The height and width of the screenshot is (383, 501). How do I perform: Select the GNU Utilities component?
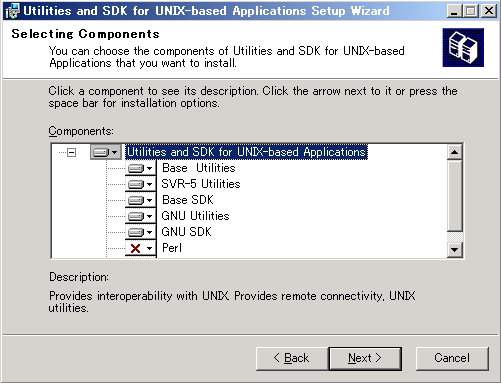pyautogui.click(x=195, y=216)
